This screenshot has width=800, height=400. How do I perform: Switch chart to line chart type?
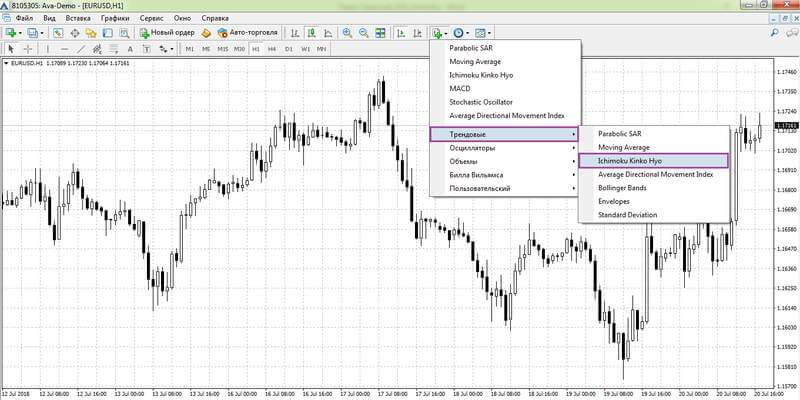[x=328, y=33]
